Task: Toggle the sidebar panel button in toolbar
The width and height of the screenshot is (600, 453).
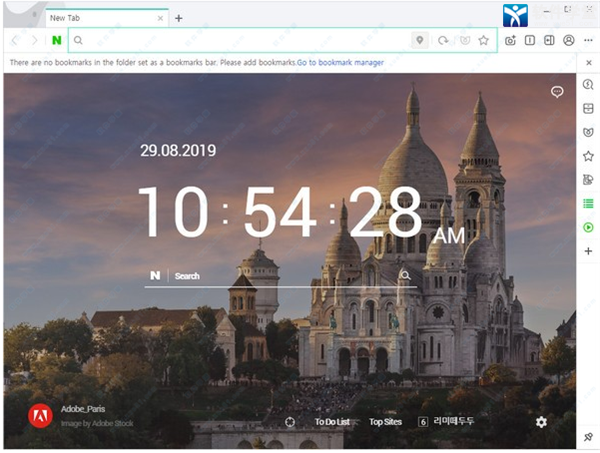Action: 549,40
